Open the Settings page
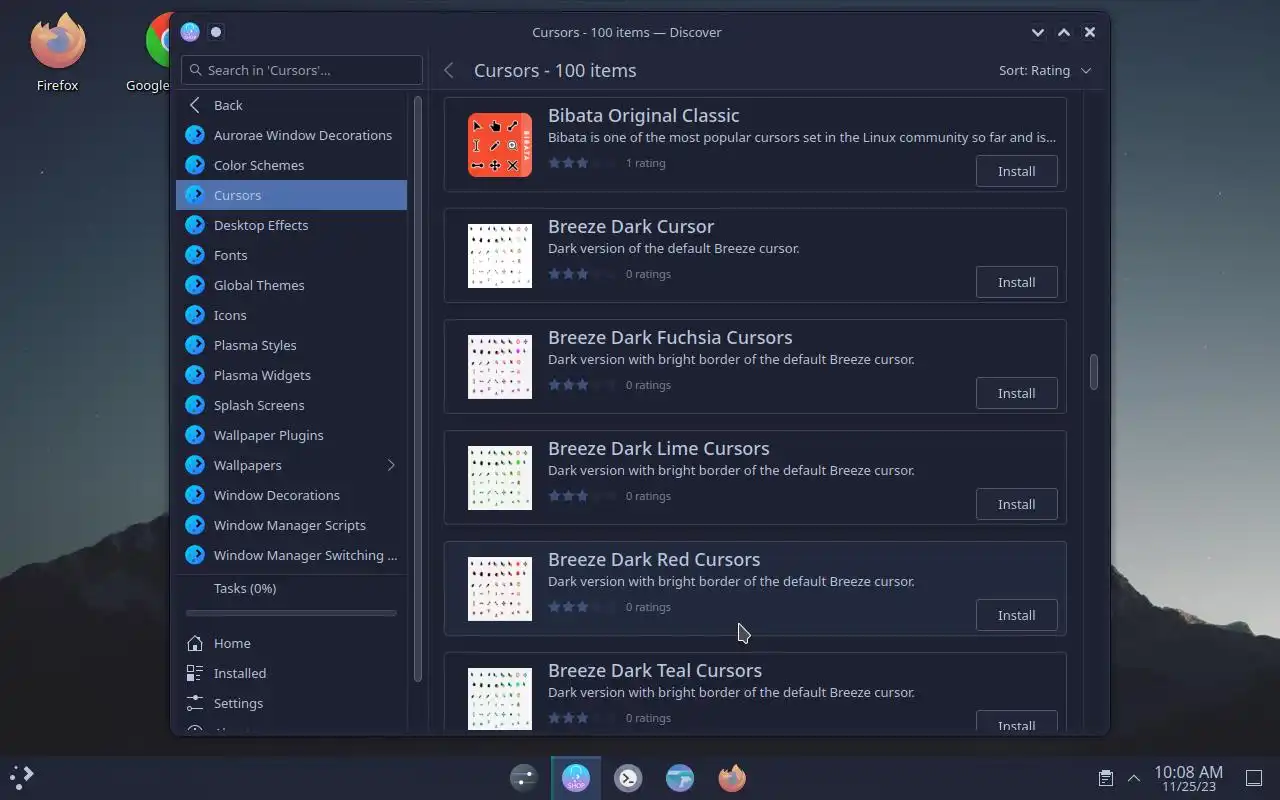Screen dimensions: 1280x800 (x=291, y=703)
